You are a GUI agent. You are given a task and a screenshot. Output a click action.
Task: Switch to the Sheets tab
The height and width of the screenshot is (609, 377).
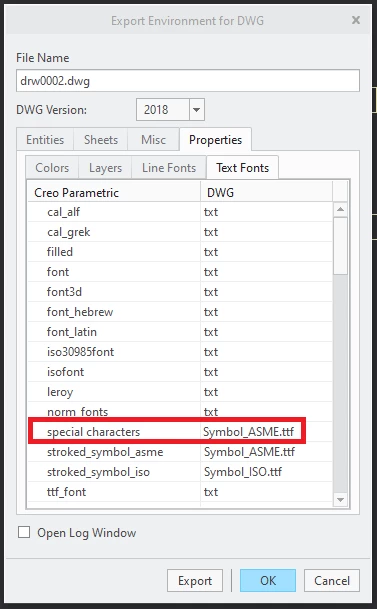tap(101, 139)
